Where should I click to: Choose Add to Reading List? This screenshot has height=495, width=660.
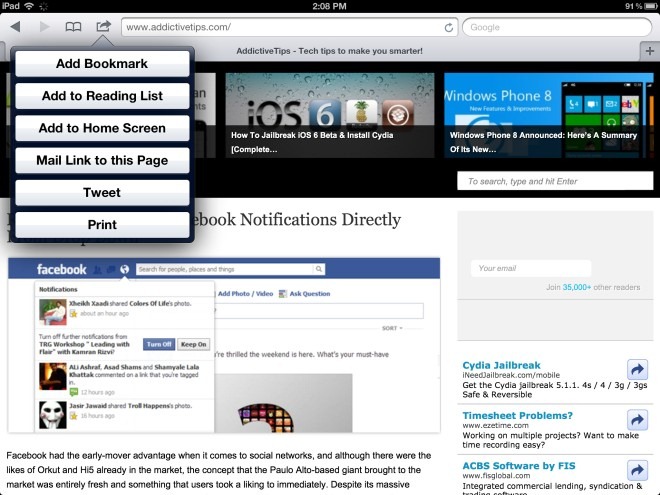click(x=102, y=96)
